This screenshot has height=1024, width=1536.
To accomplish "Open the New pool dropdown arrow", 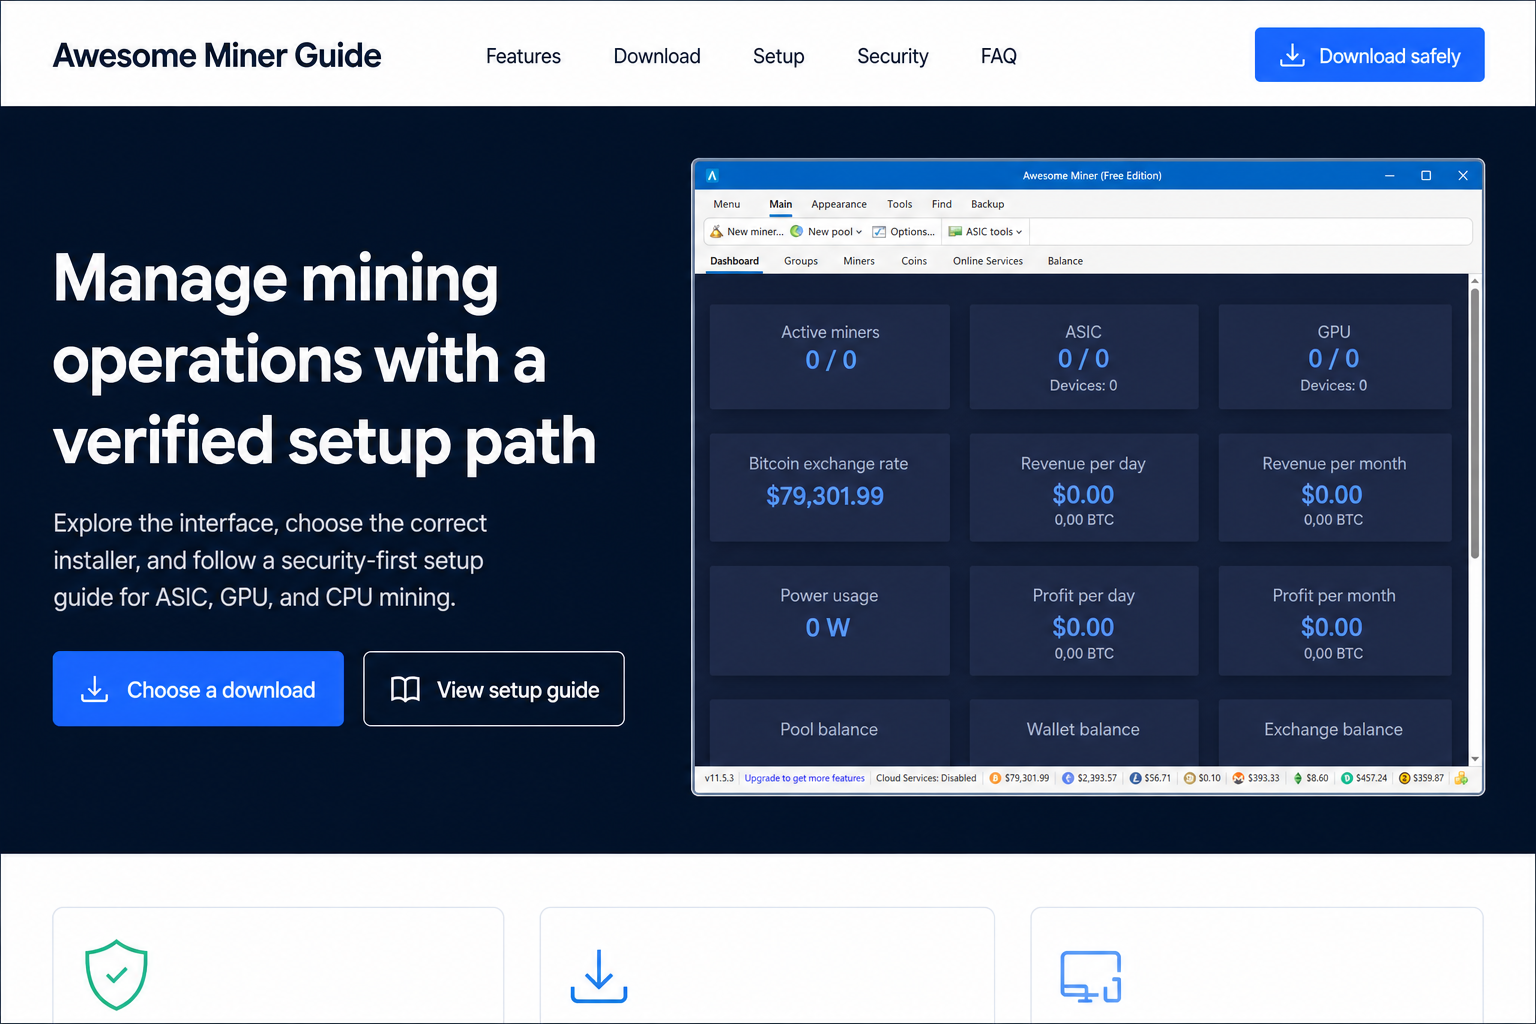I will [x=859, y=232].
